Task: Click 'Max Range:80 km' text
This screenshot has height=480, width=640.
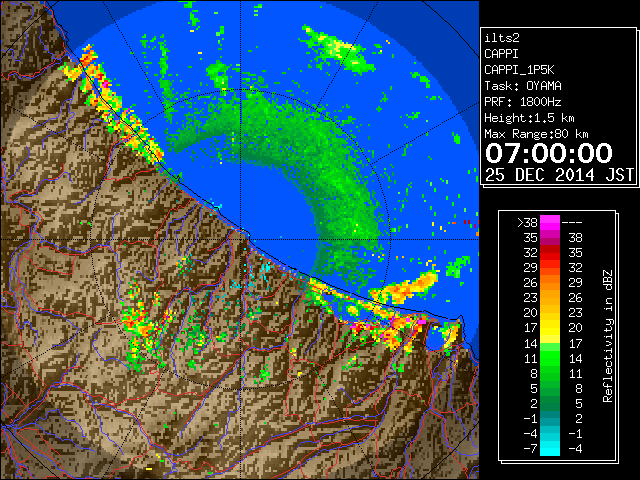Action: click(x=536, y=134)
